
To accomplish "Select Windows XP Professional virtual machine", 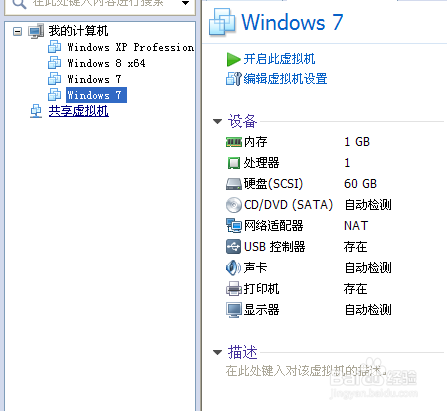I will [x=130, y=47].
